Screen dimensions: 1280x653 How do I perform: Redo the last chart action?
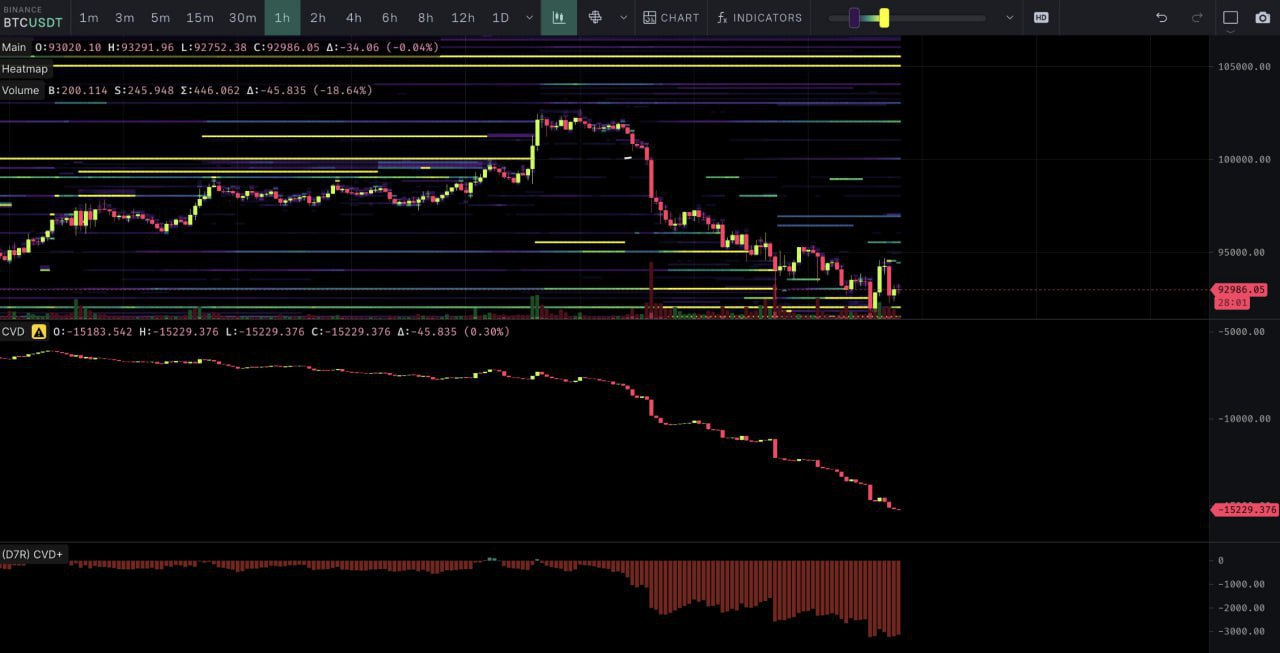tap(1191, 17)
